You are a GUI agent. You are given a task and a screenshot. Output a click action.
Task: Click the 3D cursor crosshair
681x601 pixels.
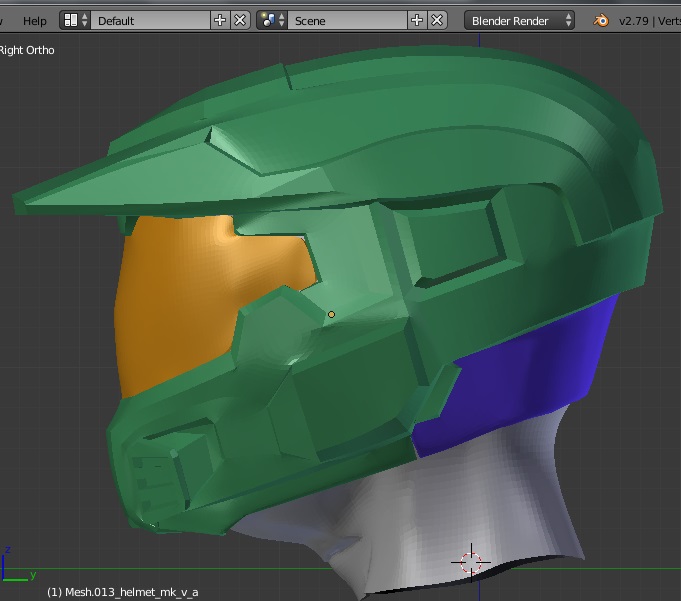click(471, 562)
